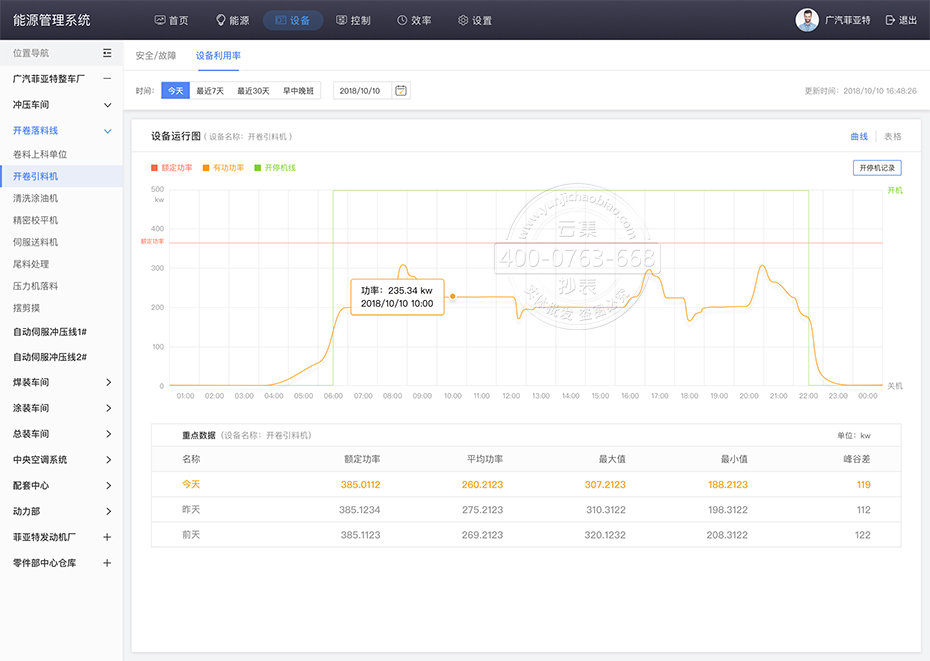
Task: Open the 设置 settings navigation item
Action: pyautogui.click(x=474, y=20)
